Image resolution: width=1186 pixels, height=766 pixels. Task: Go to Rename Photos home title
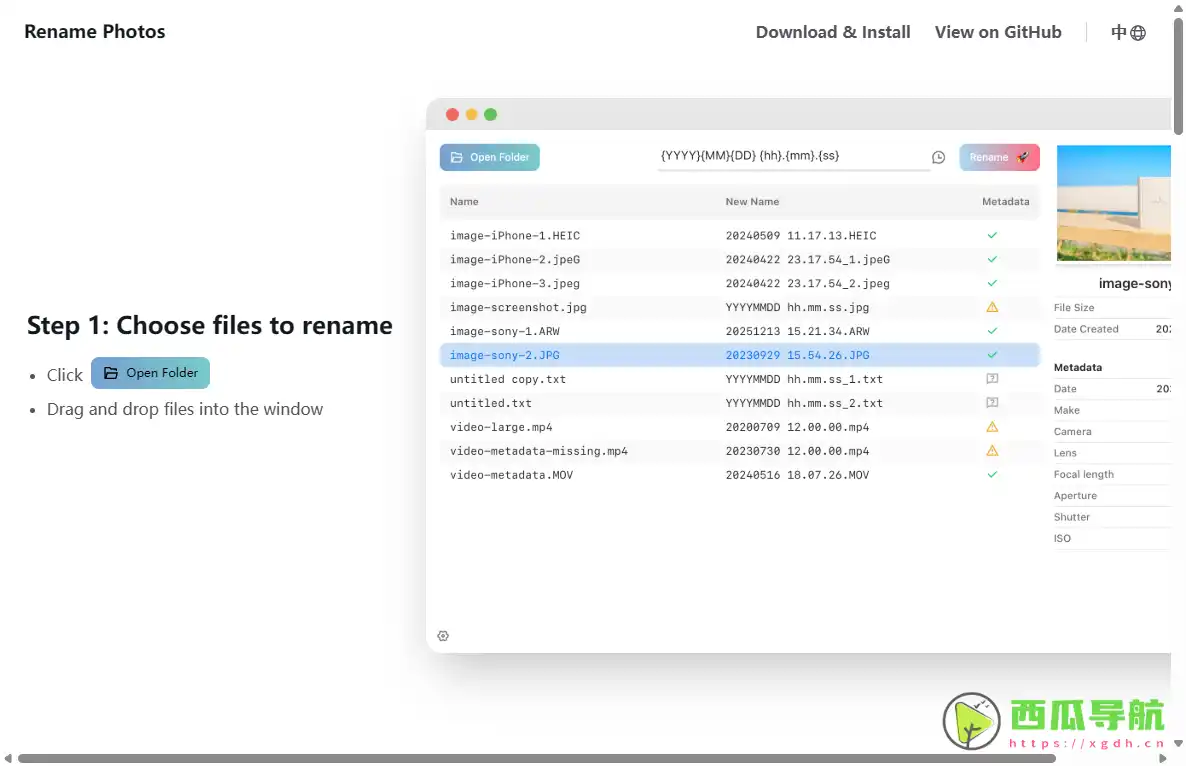coord(95,32)
